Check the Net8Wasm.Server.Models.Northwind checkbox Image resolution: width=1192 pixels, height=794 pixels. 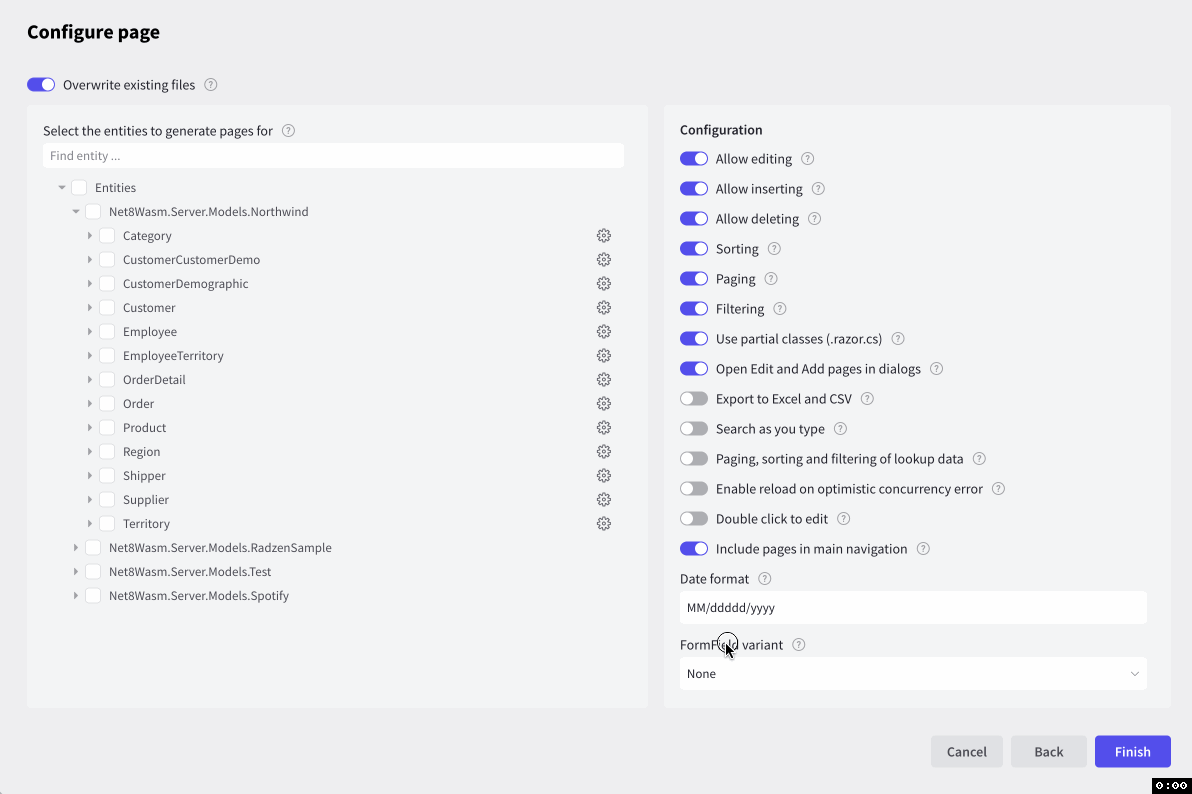click(x=93, y=211)
